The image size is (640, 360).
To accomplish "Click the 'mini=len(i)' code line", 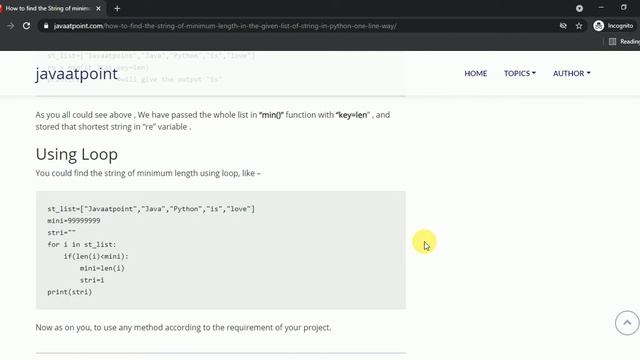I will click(x=102, y=268).
